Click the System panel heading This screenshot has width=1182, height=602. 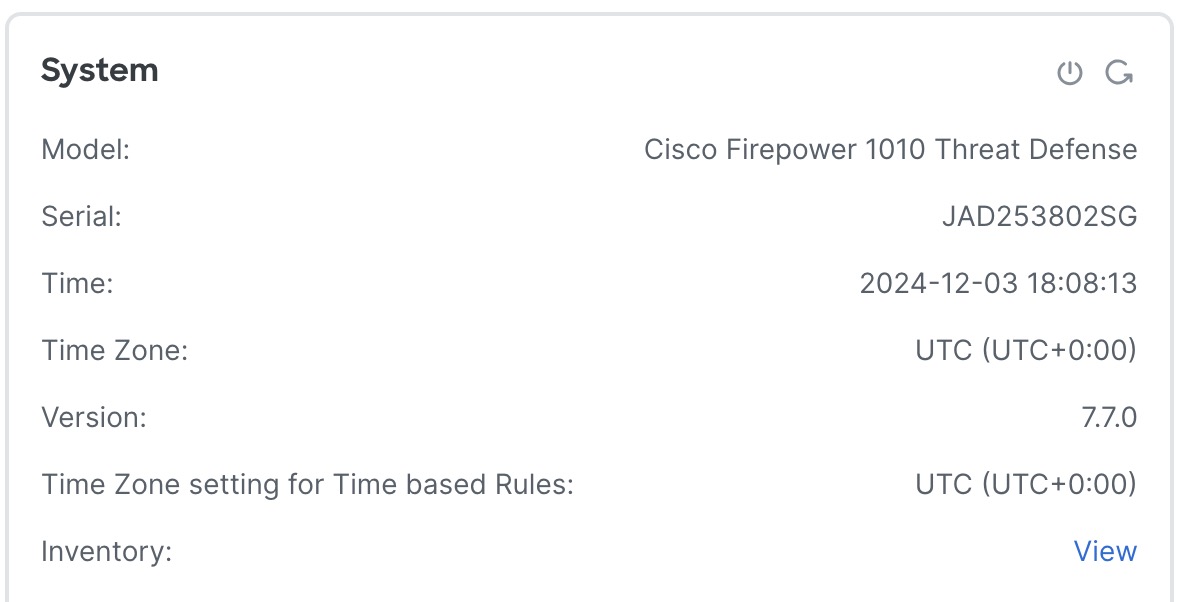[x=99, y=71]
